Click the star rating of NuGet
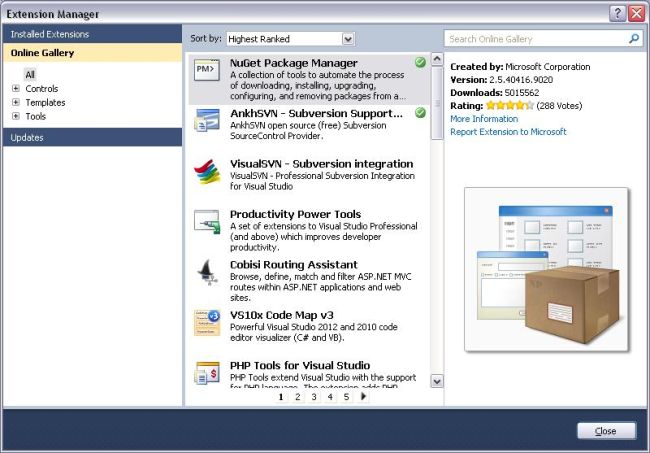Viewport: 650px width, 453px height. click(x=510, y=105)
